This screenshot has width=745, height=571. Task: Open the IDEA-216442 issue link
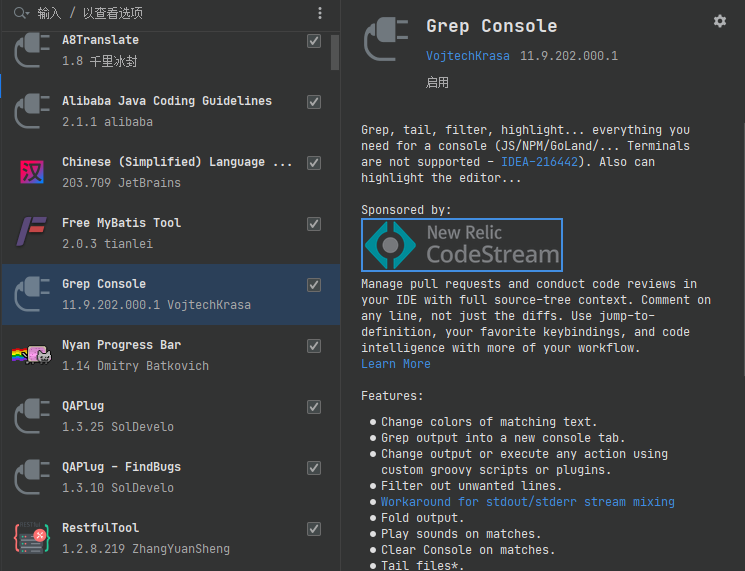[539, 162]
